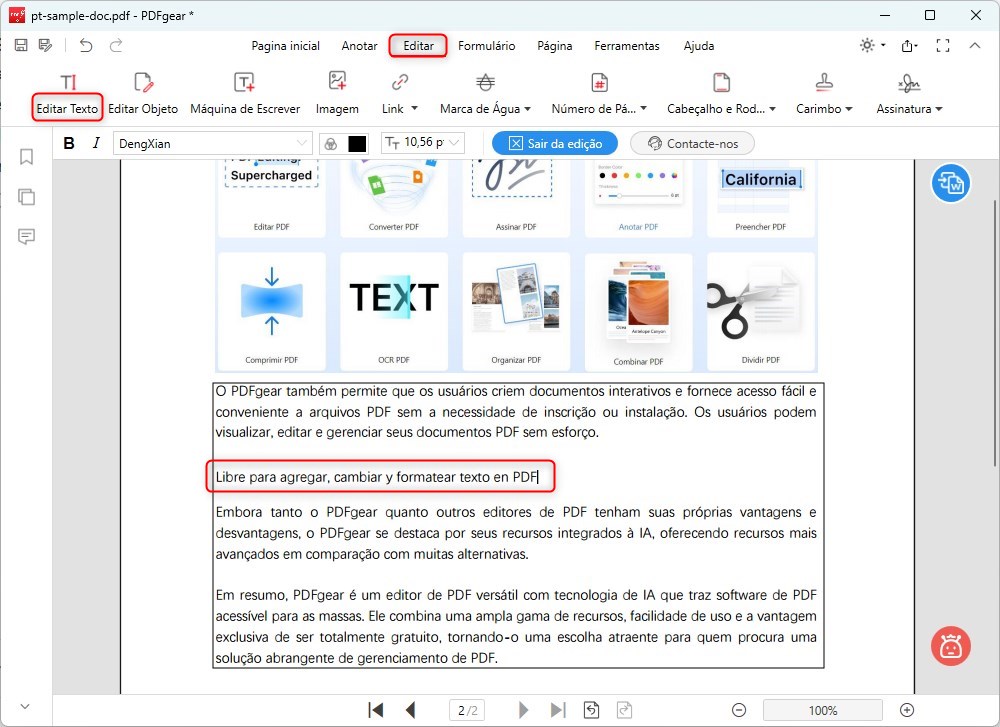Viewport: 1000px width, 727px height.
Task: Open the Bookmarks panel in the sidebar
Action: [x=26, y=157]
